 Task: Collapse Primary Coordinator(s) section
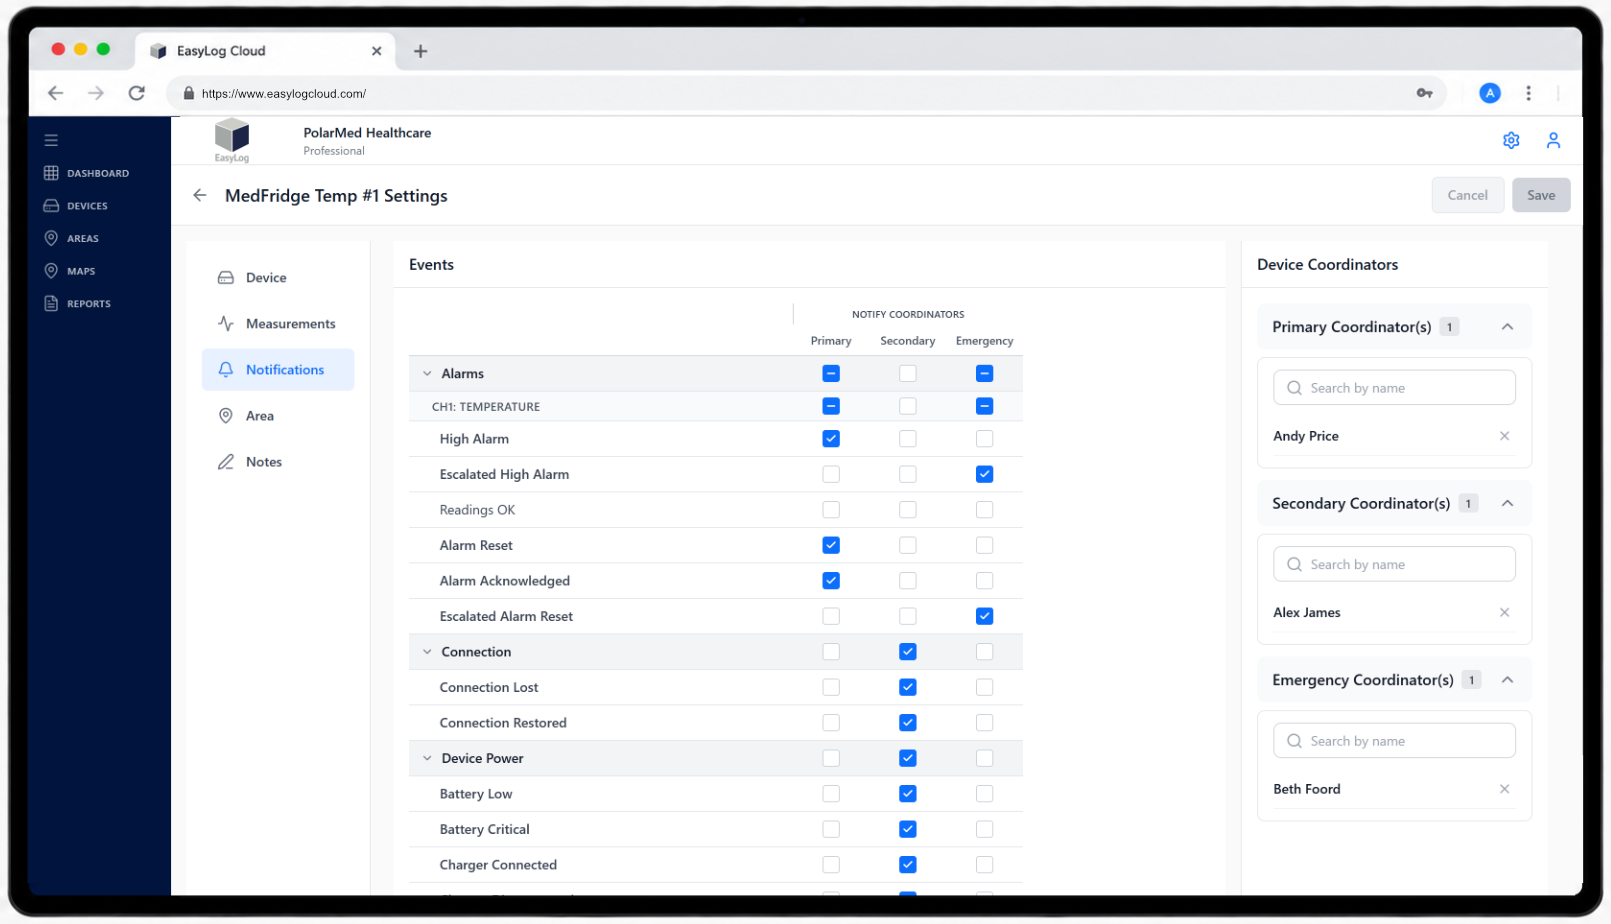point(1507,327)
